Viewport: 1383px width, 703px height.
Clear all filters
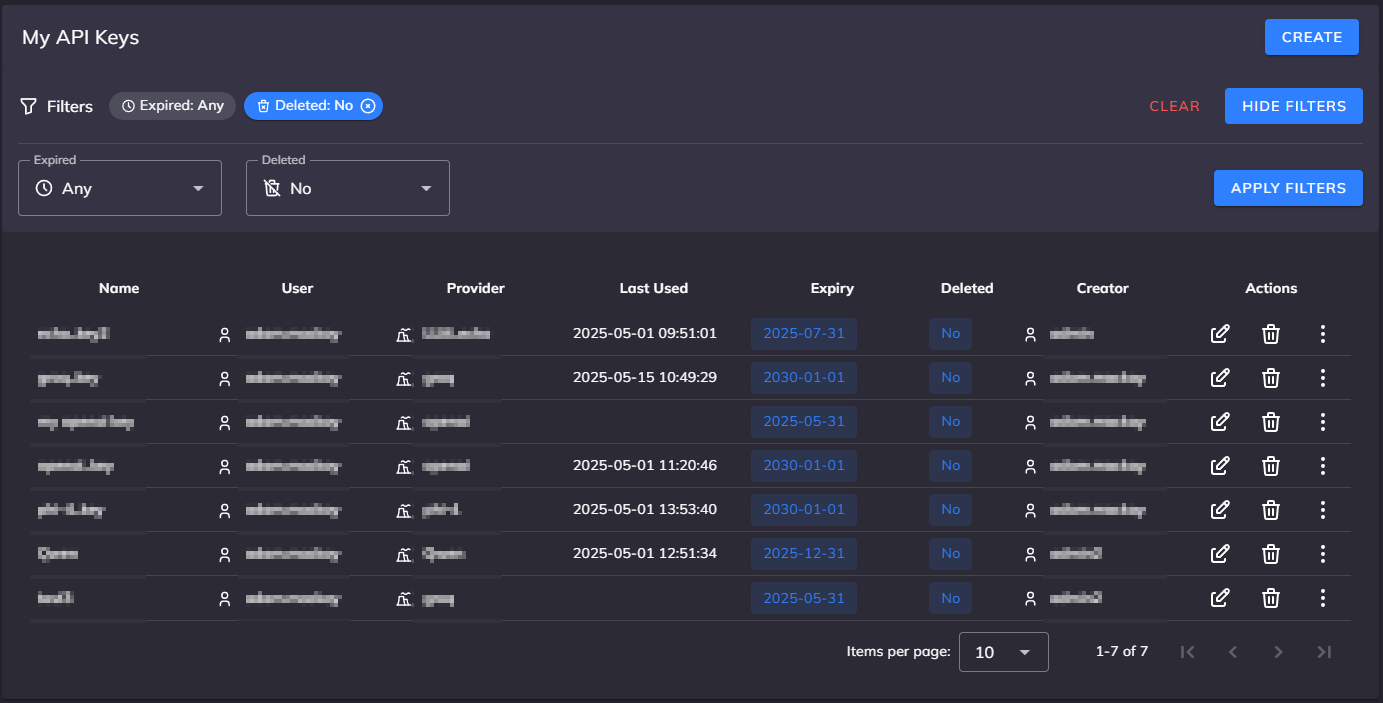click(x=1175, y=106)
